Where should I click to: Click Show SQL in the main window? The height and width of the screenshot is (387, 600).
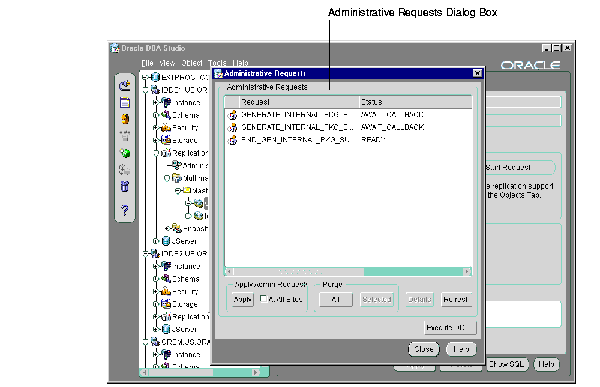pos(507,364)
